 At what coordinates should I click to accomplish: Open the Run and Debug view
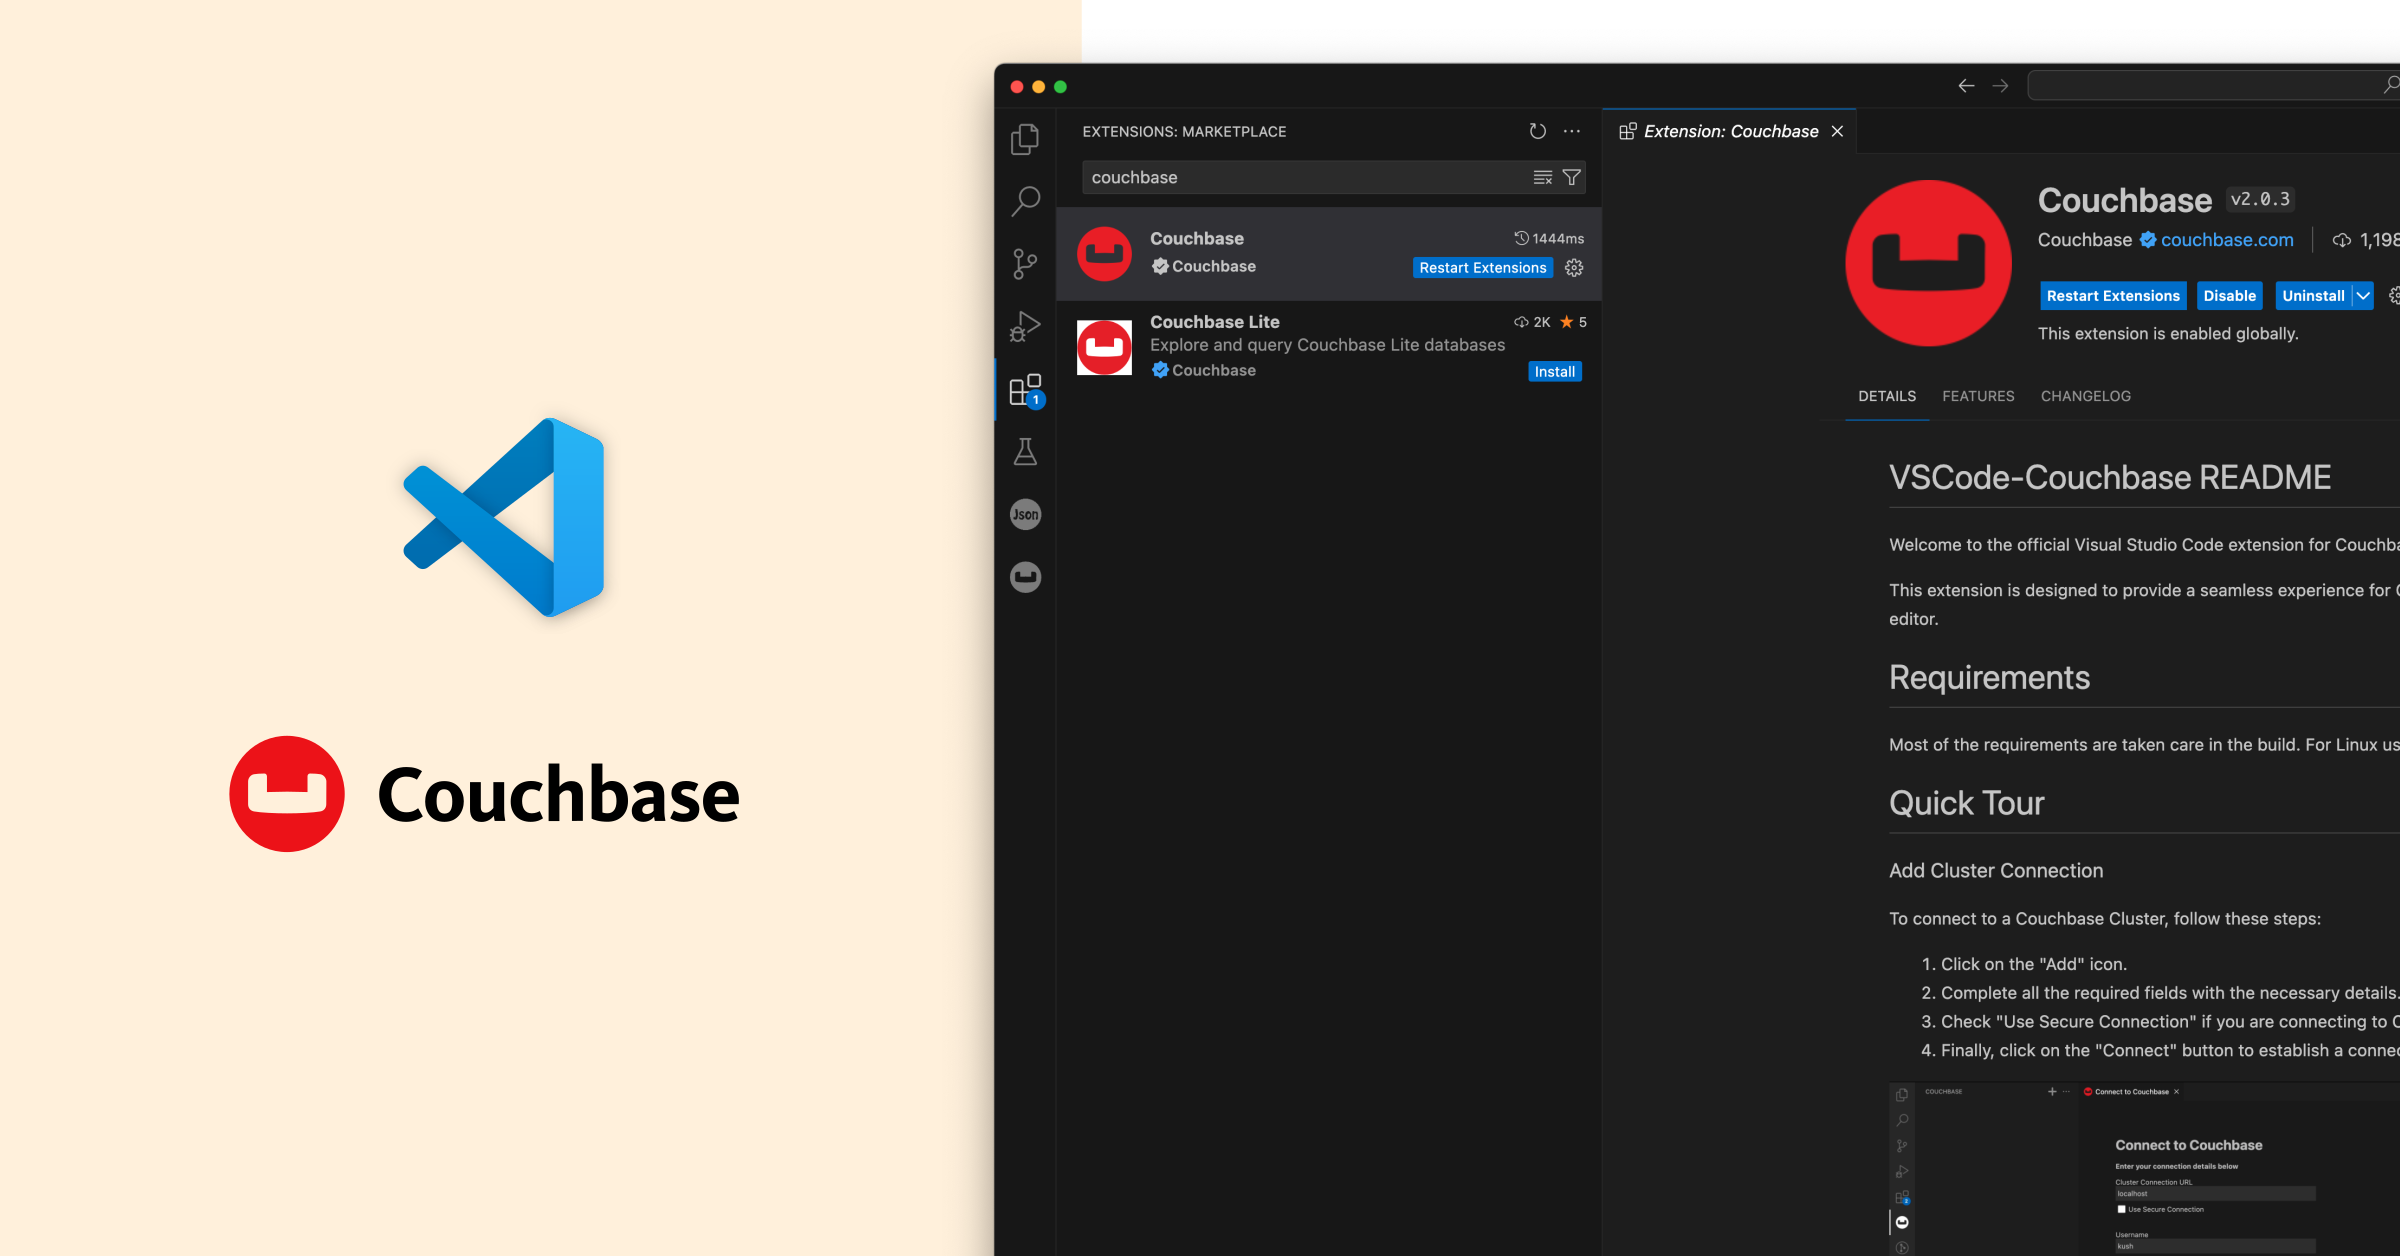pyautogui.click(x=1024, y=326)
